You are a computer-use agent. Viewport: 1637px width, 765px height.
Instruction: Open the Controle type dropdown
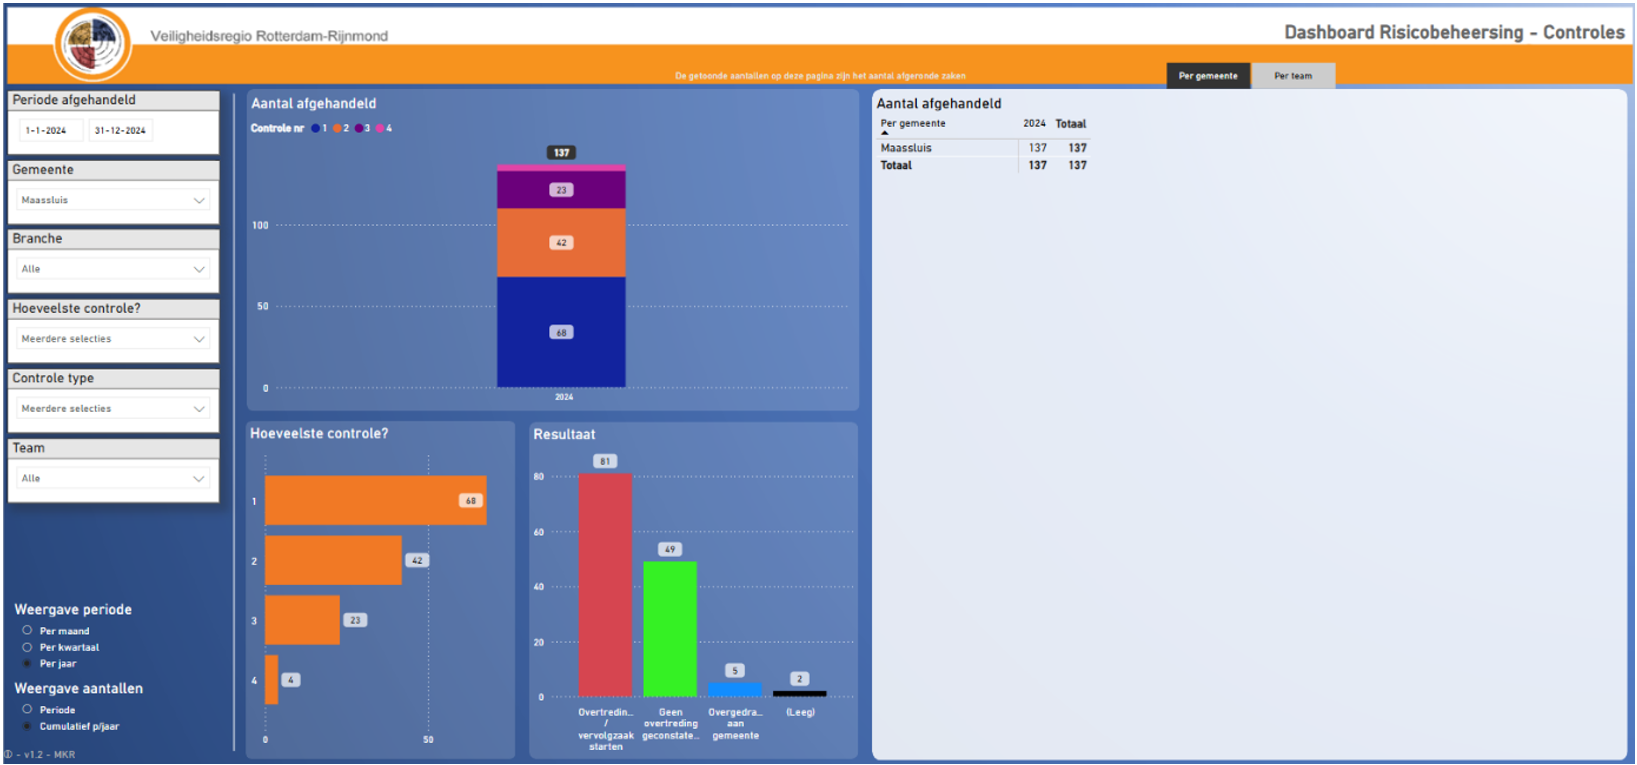pos(114,408)
